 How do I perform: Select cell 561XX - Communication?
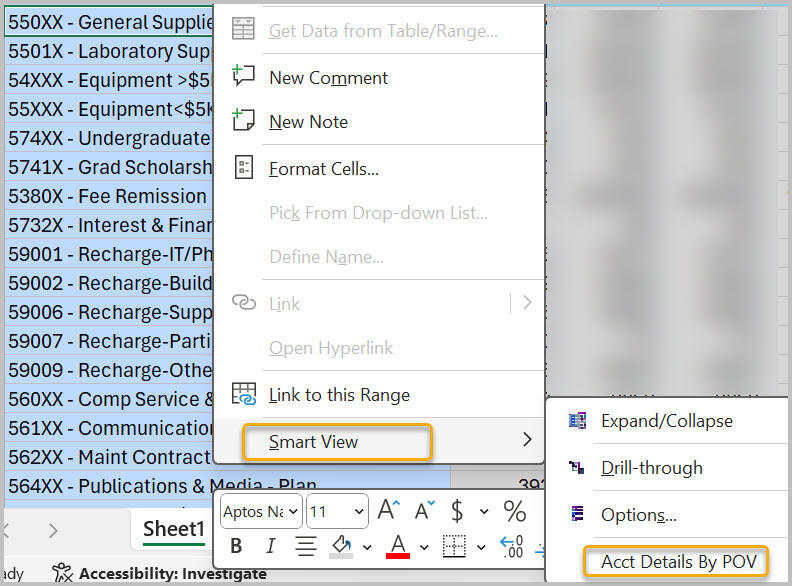click(x=109, y=428)
